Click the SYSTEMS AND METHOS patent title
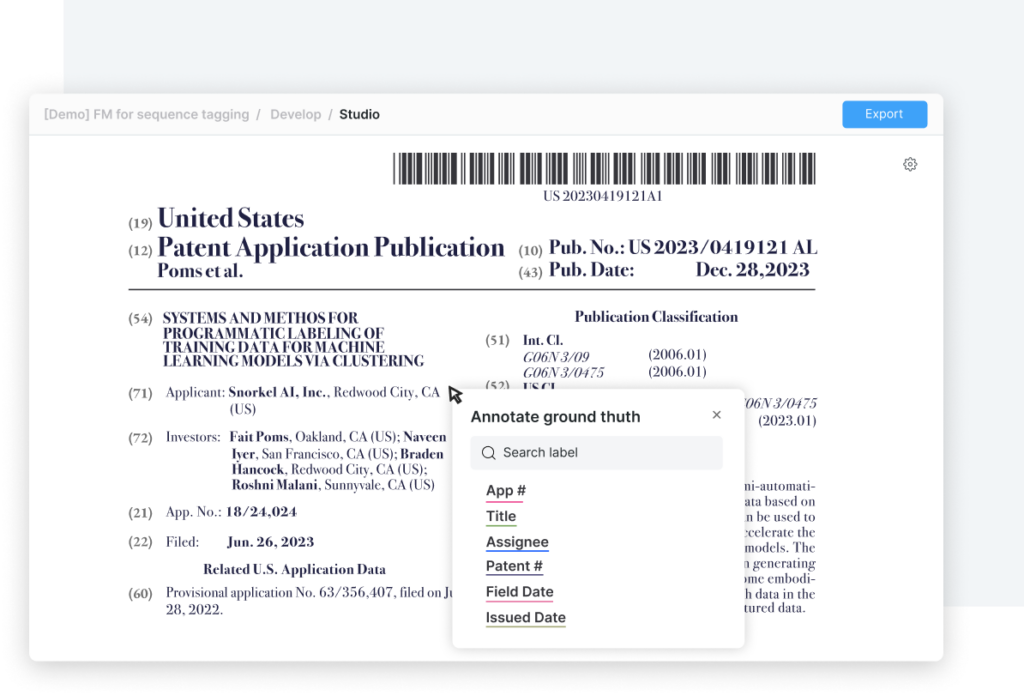Viewport: 1024px width, 696px height. [x=293, y=340]
